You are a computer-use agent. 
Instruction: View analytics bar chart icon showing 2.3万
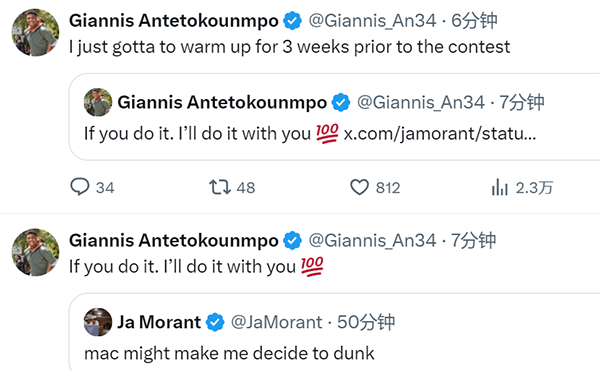pos(499,187)
